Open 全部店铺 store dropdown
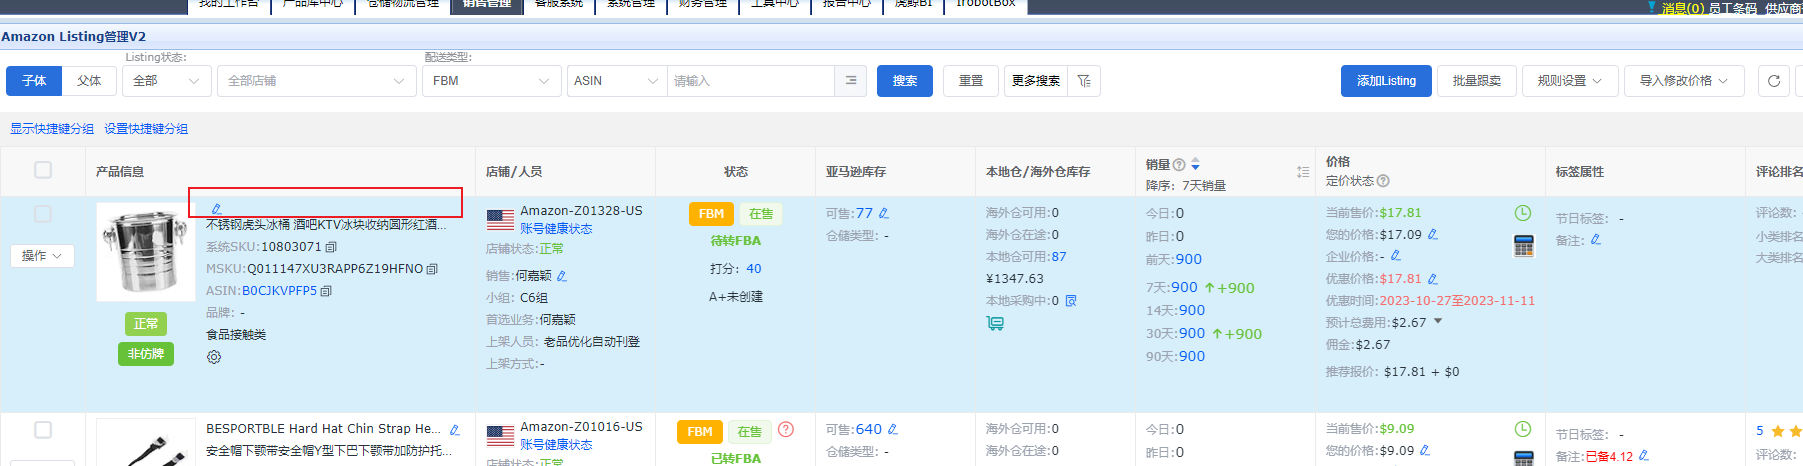The image size is (1803, 466). coord(316,81)
